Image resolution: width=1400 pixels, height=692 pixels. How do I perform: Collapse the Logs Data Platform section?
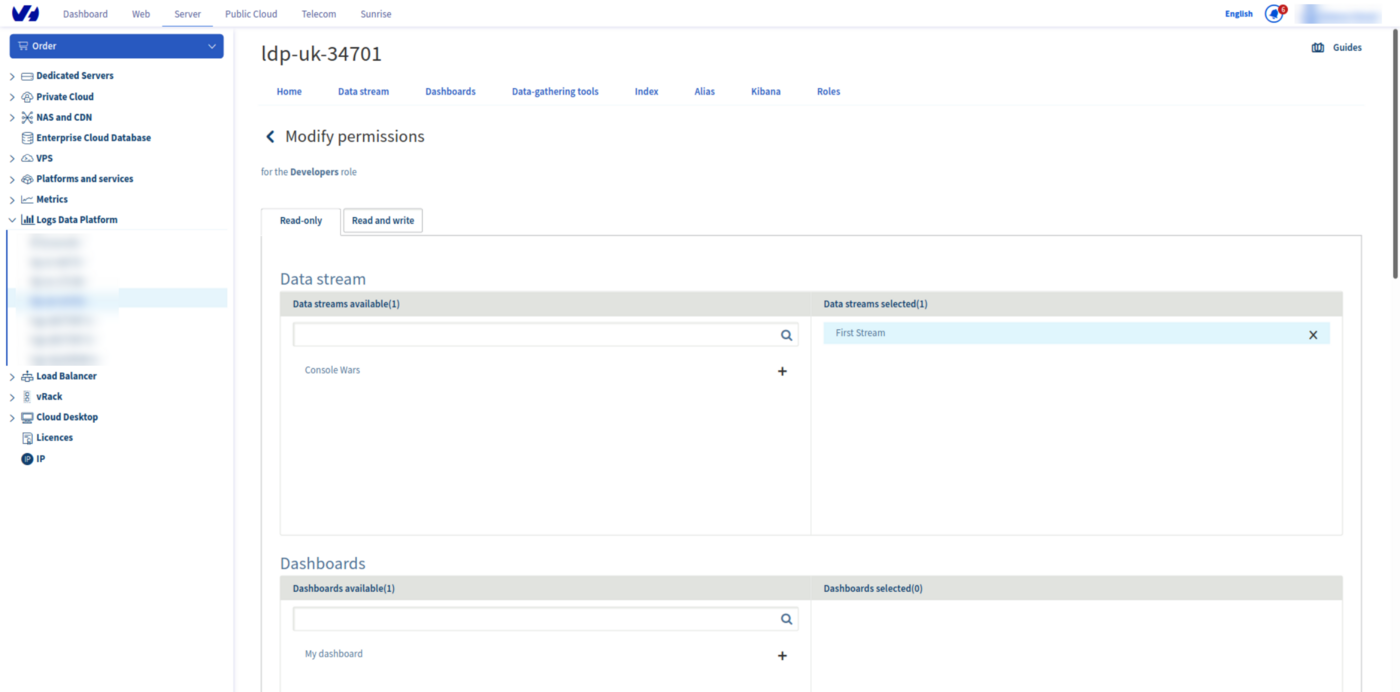pyautogui.click(x=12, y=220)
